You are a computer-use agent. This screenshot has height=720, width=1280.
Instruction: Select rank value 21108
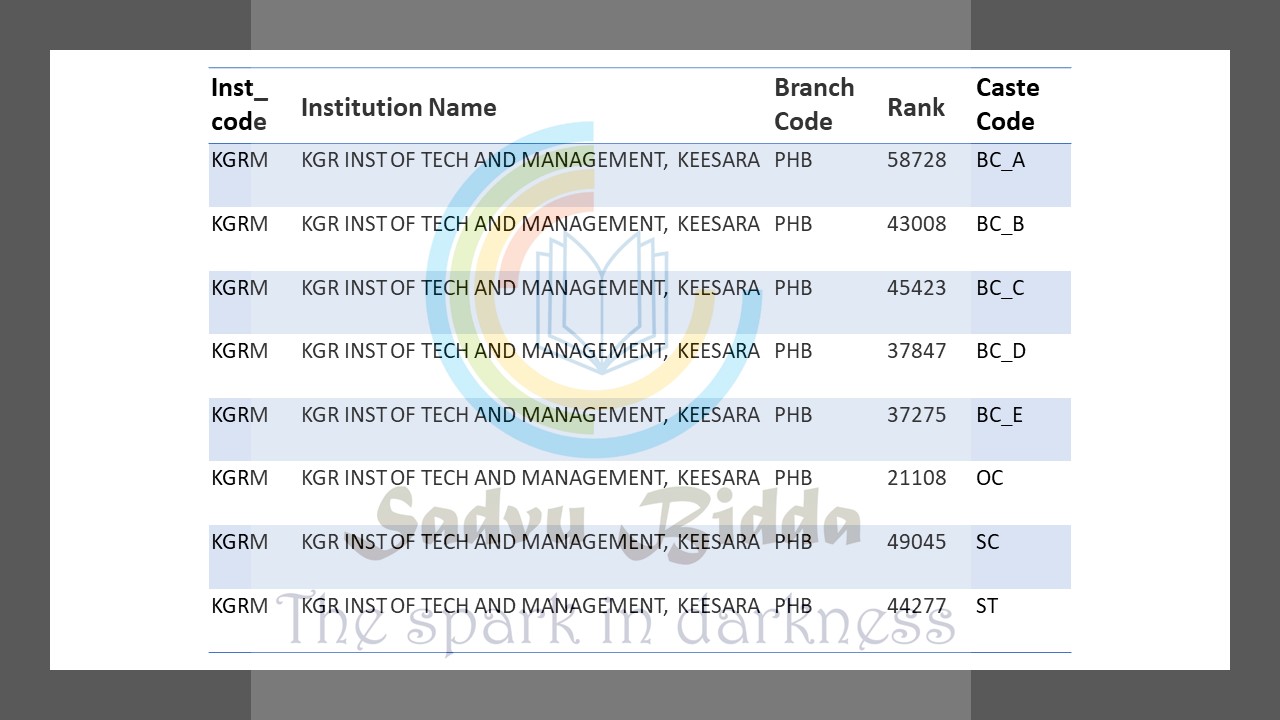click(916, 478)
